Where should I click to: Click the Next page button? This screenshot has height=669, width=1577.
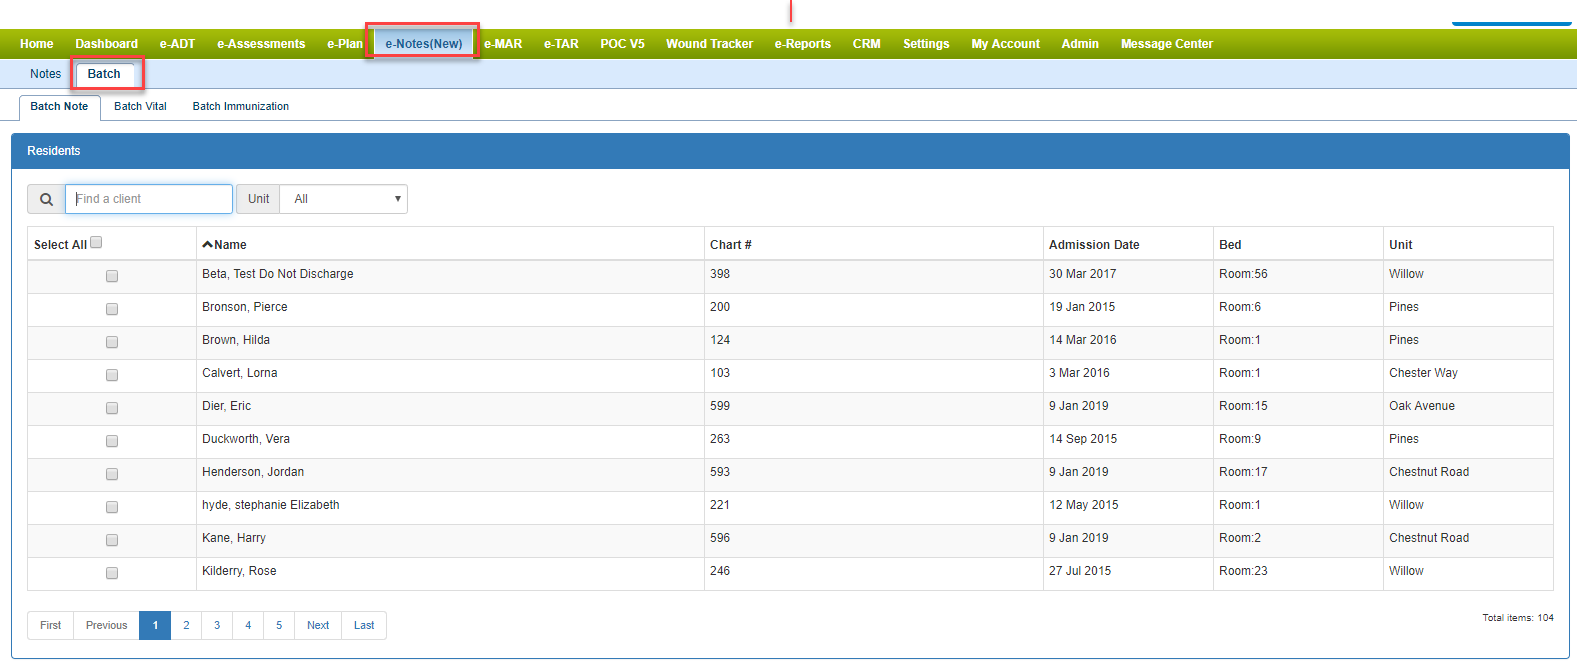tap(318, 625)
